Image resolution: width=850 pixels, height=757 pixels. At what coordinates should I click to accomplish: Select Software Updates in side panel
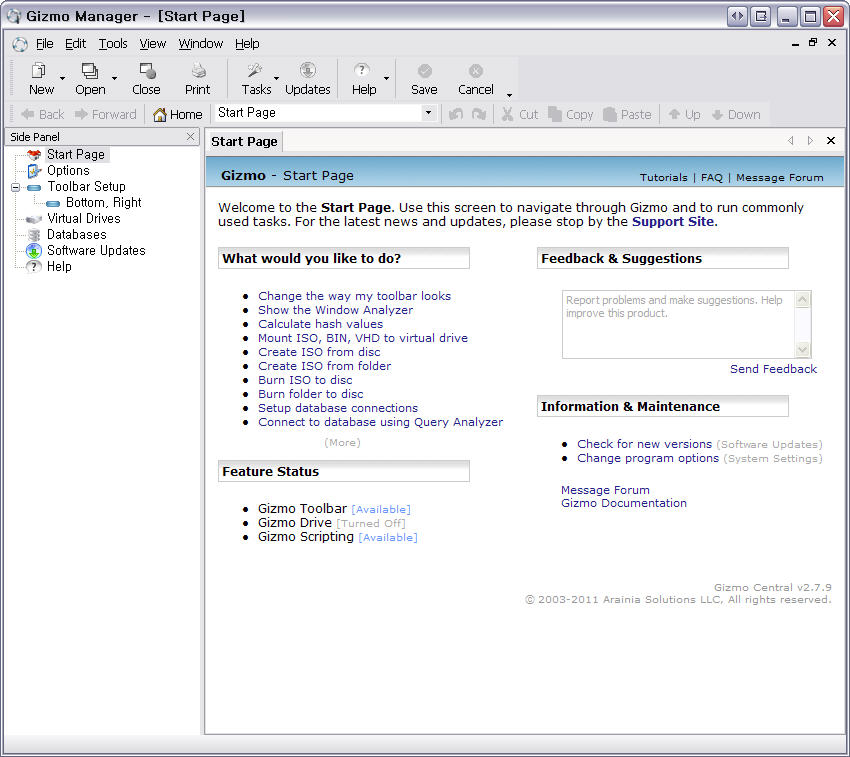(x=96, y=250)
